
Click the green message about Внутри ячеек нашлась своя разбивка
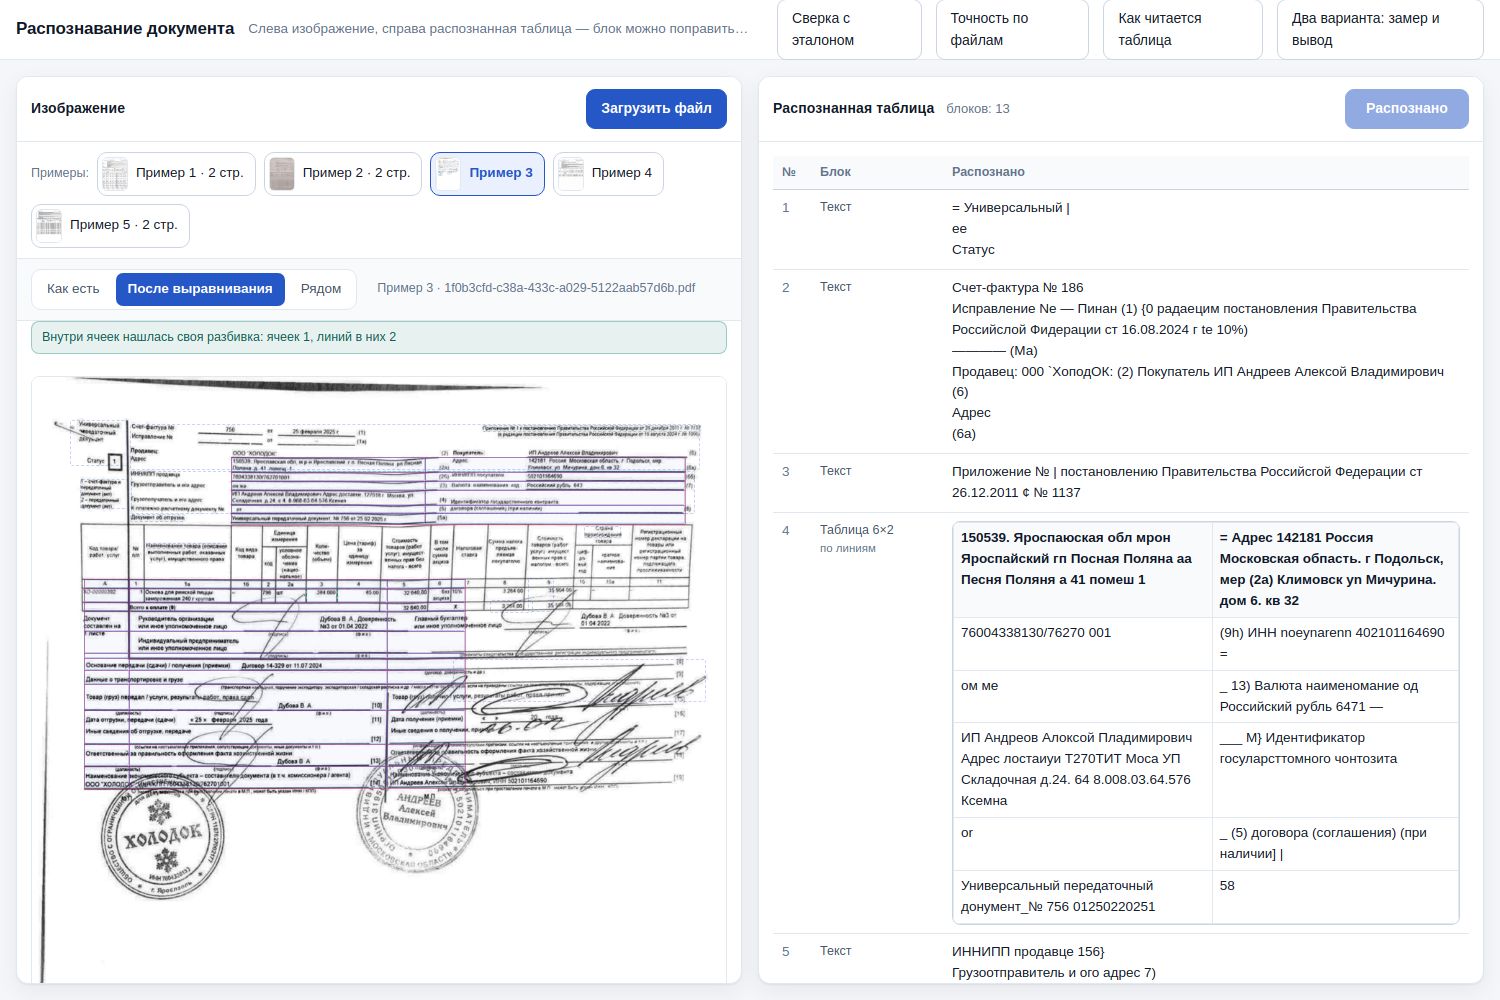click(x=379, y=337)
